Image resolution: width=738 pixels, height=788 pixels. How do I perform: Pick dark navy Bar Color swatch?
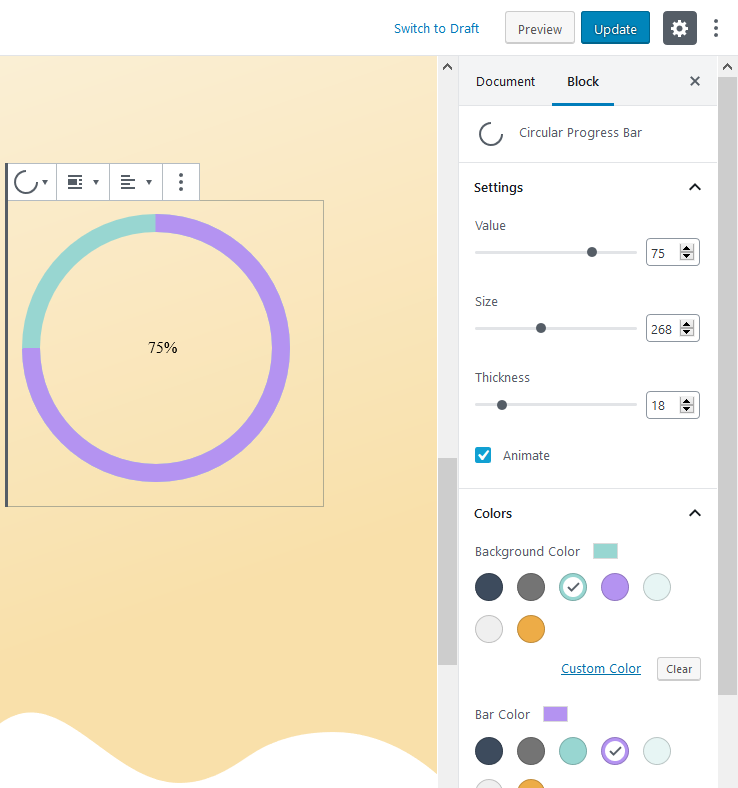click(x=488, y=751)
